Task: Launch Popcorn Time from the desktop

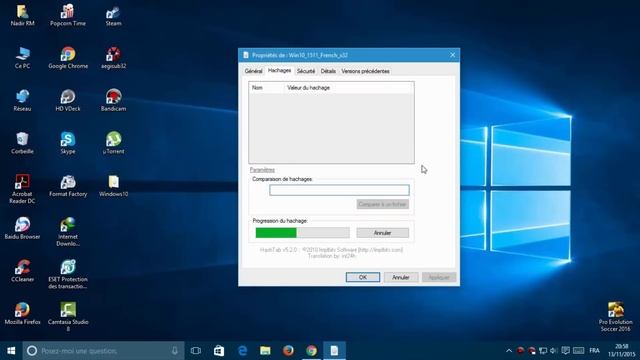Action: (68, 16)
